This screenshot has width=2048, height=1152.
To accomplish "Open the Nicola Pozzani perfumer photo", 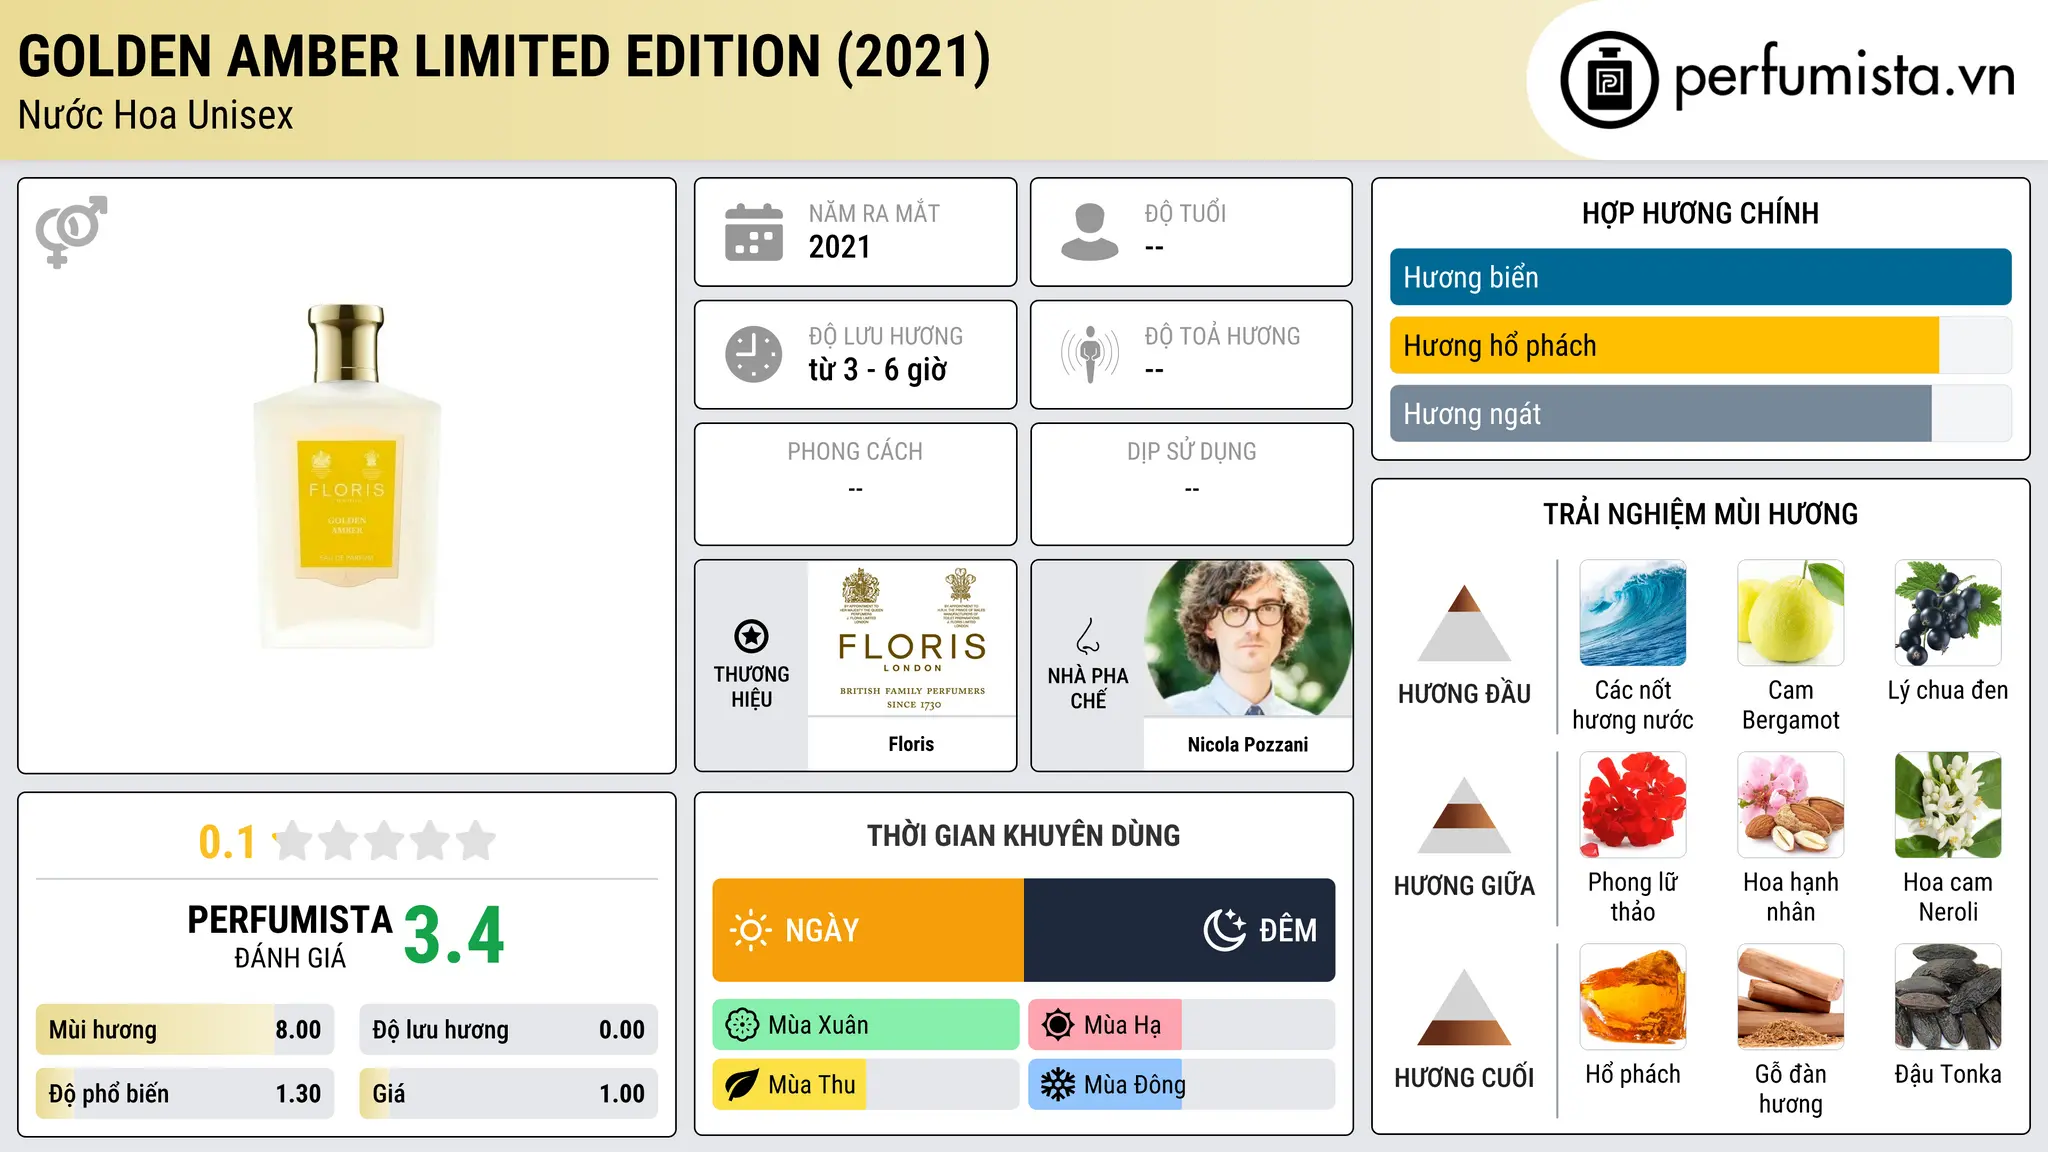I will (x=1248, y=638).
